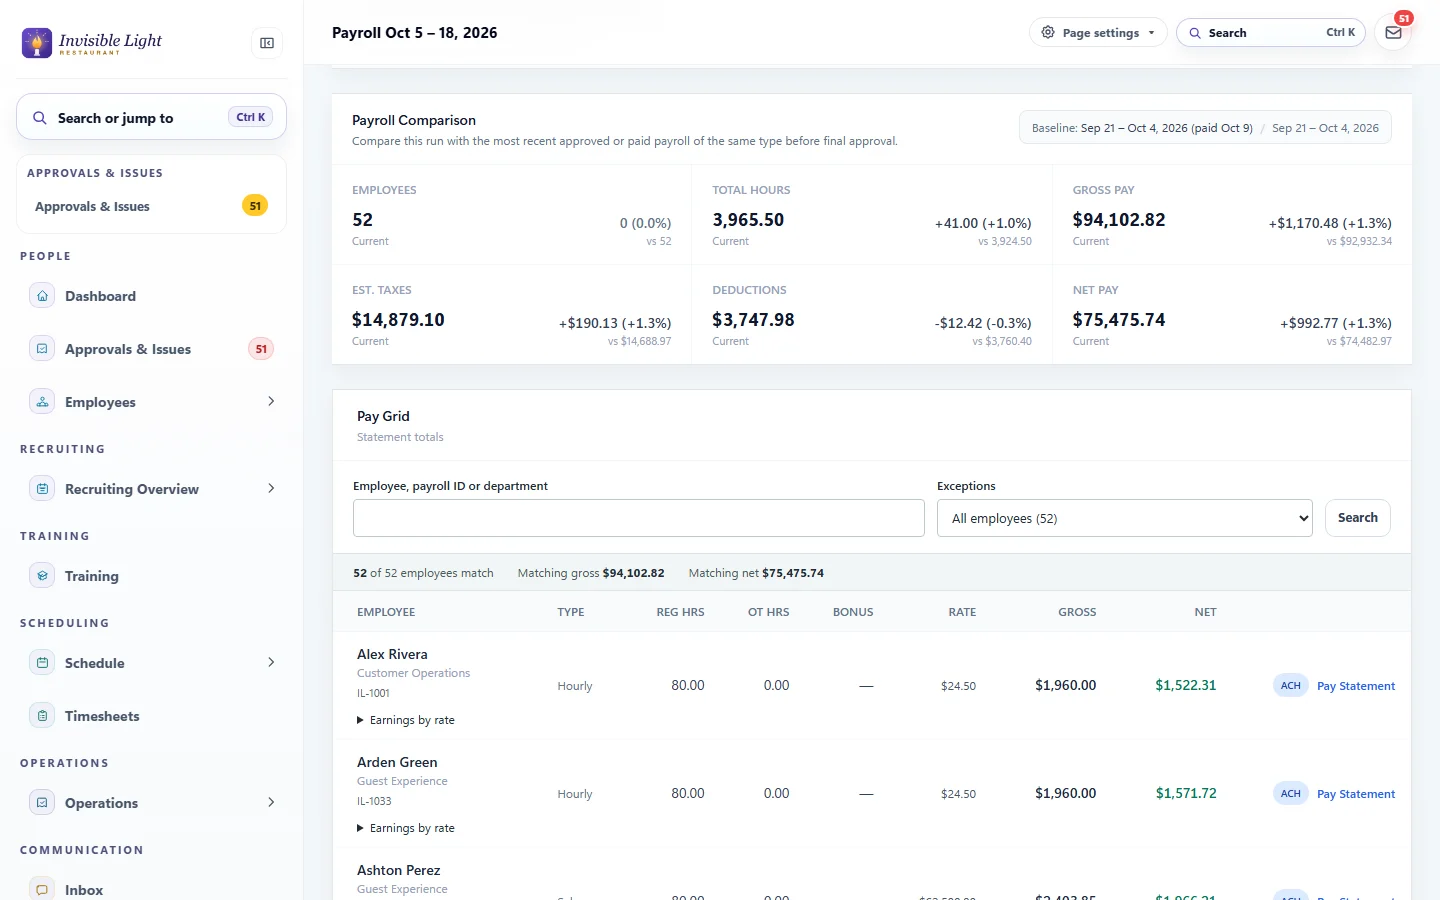
Task: Open the mail inbox icon with badge
Action: coord(1393,33)
